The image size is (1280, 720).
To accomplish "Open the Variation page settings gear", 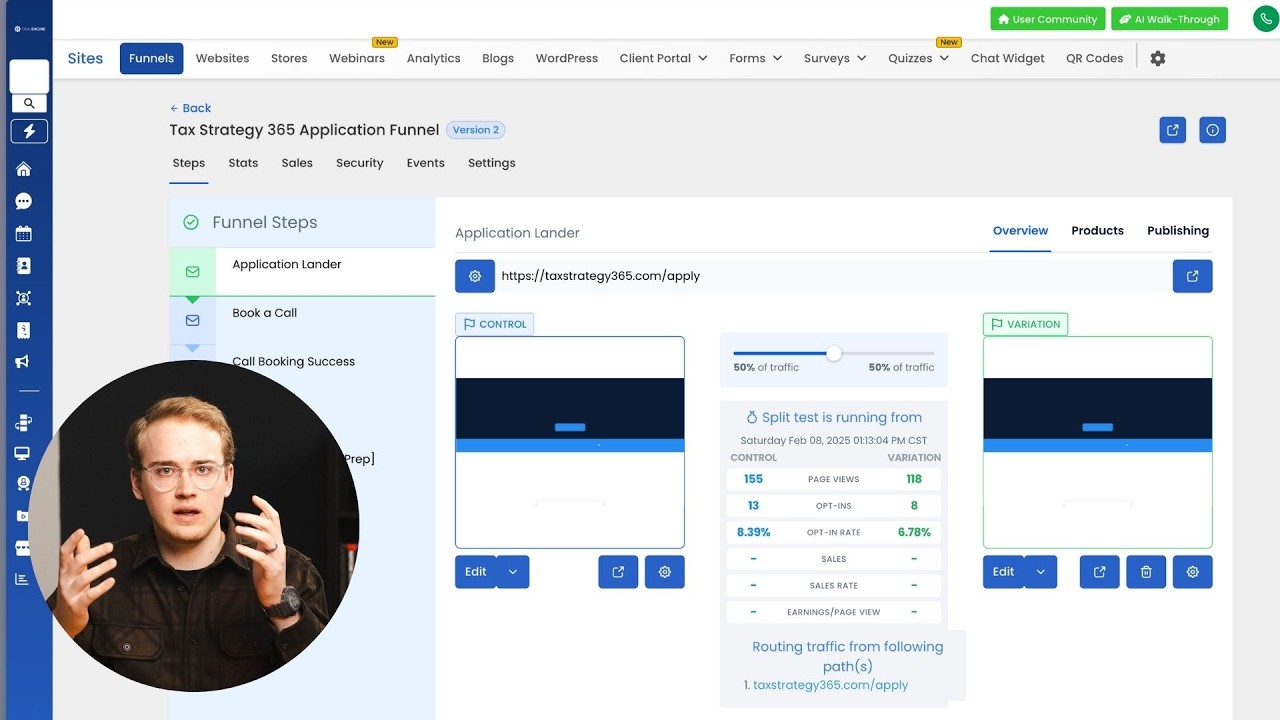I will coord(1193,572).
